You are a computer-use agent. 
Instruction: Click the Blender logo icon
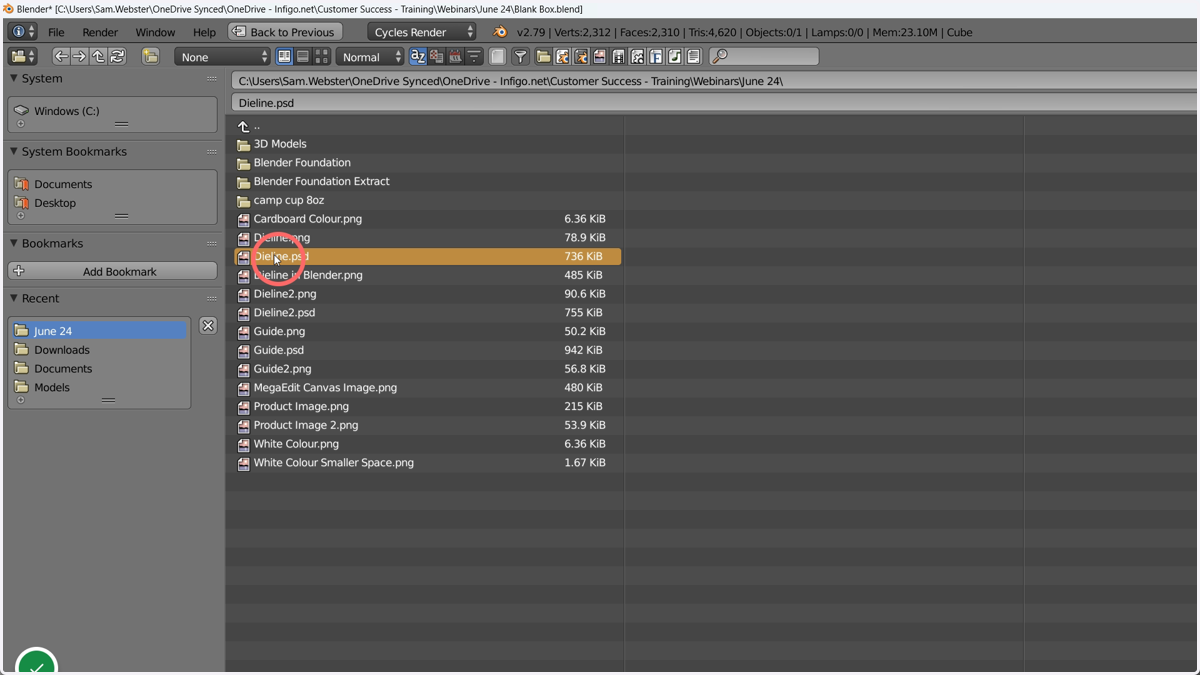pos(500,32)
